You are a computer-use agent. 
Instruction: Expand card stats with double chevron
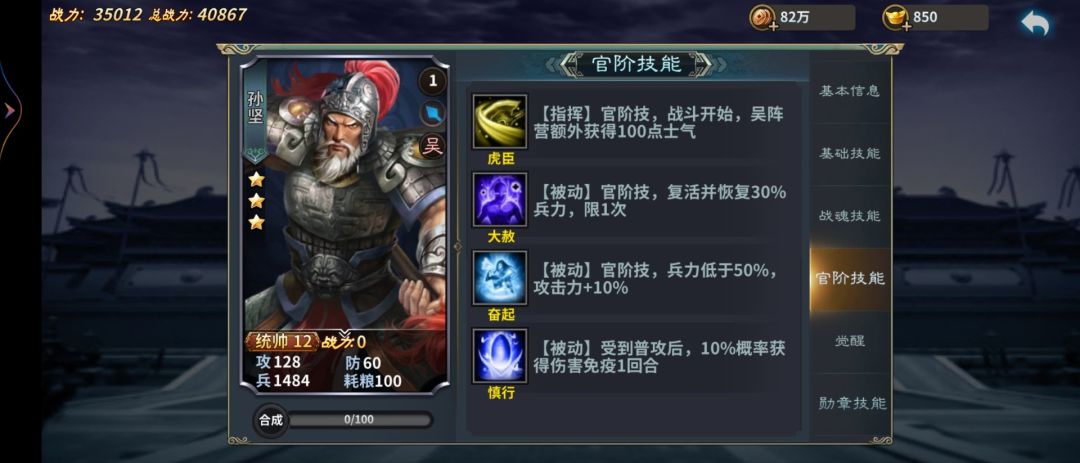tap(344, 333)
